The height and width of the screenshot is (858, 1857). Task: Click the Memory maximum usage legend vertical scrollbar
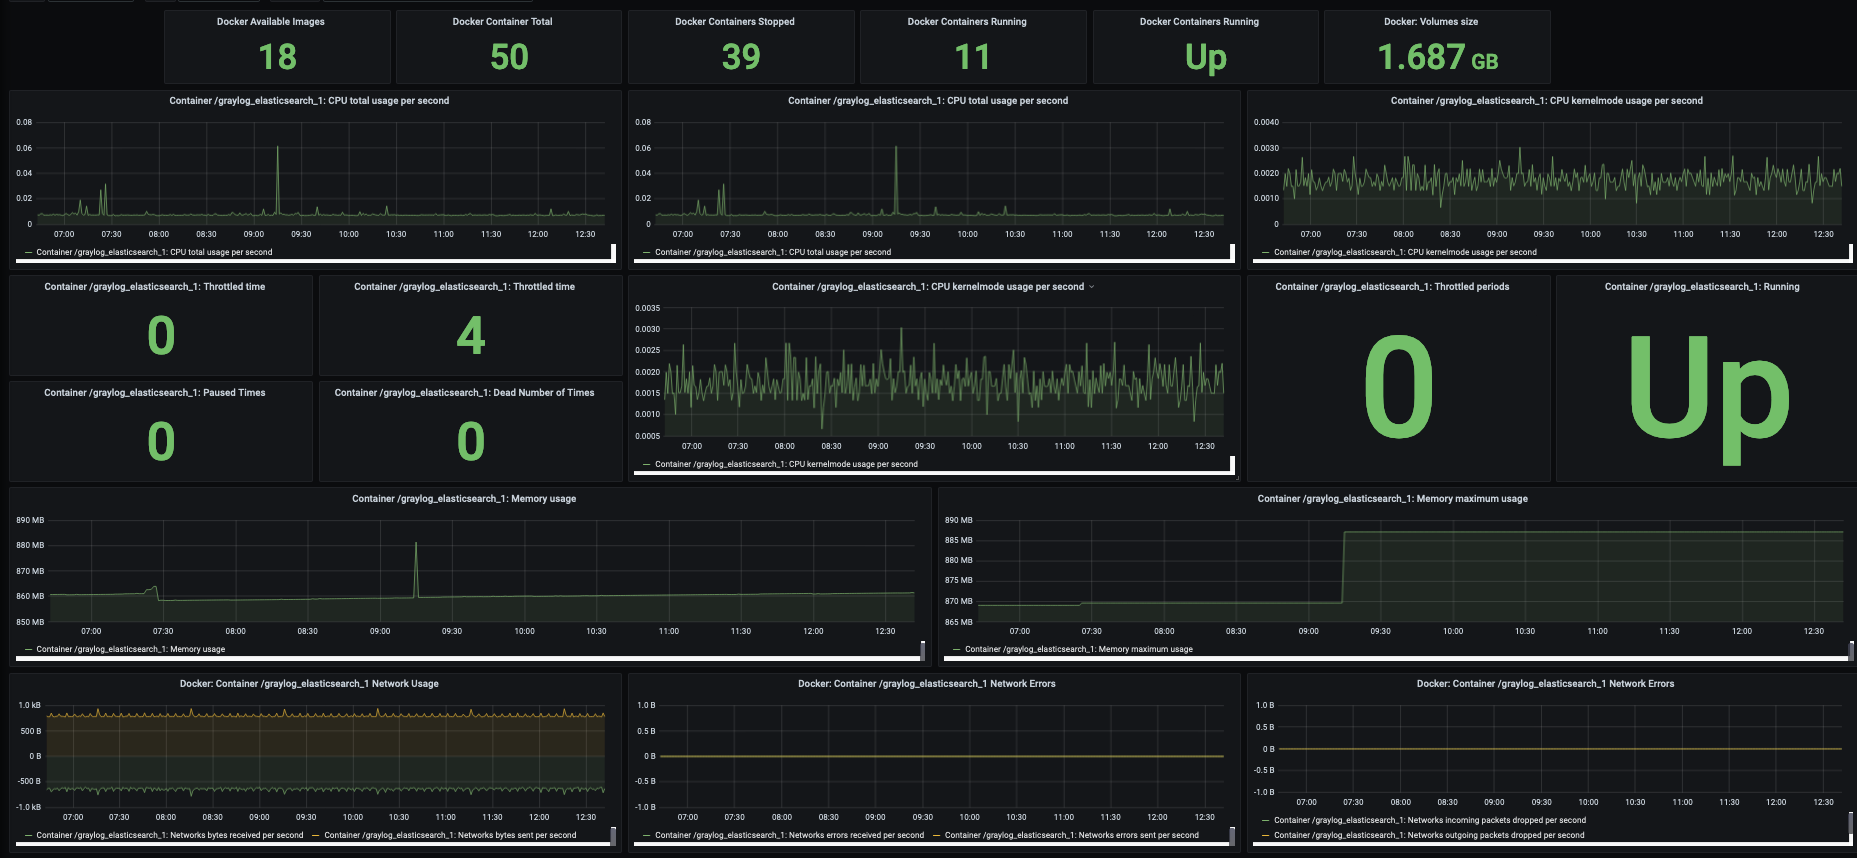pyautogui.click(x=1851, y=651)
